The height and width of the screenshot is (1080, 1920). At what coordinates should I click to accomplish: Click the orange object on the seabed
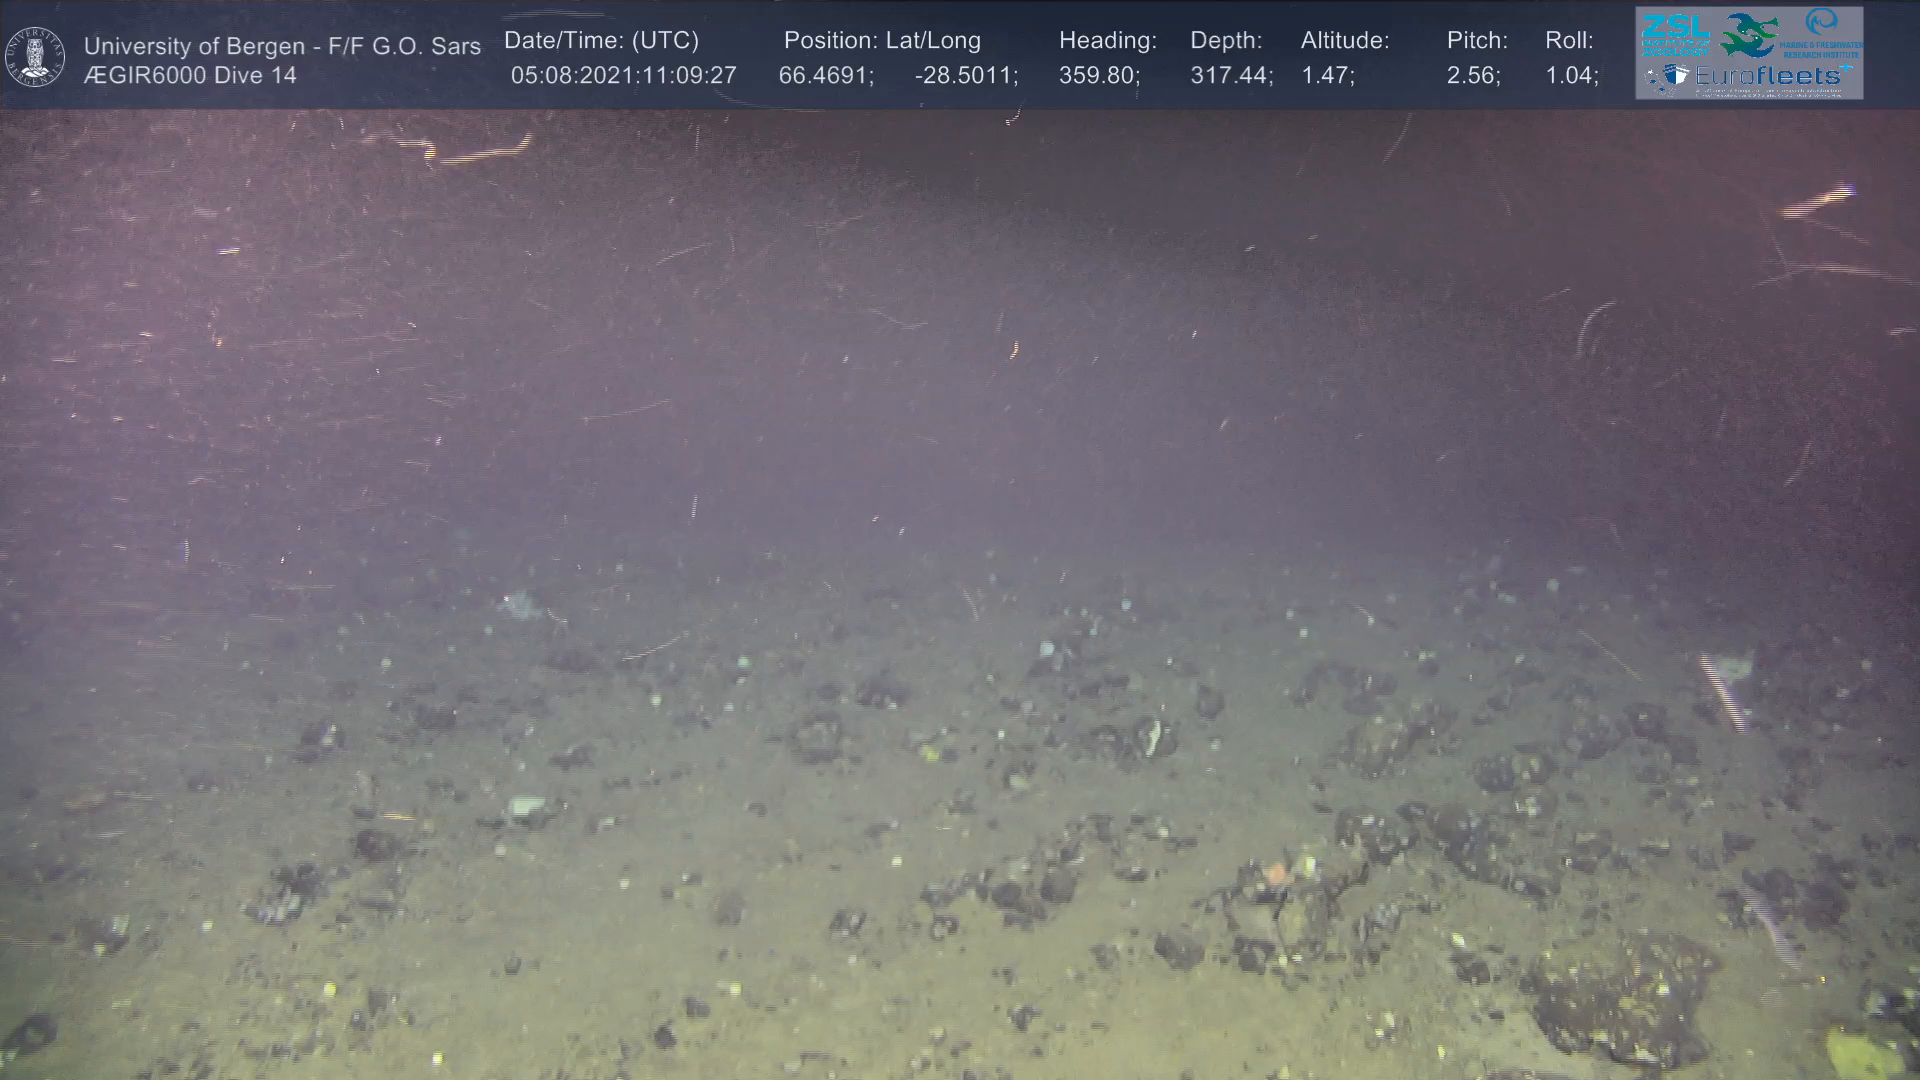point(1276,872)
